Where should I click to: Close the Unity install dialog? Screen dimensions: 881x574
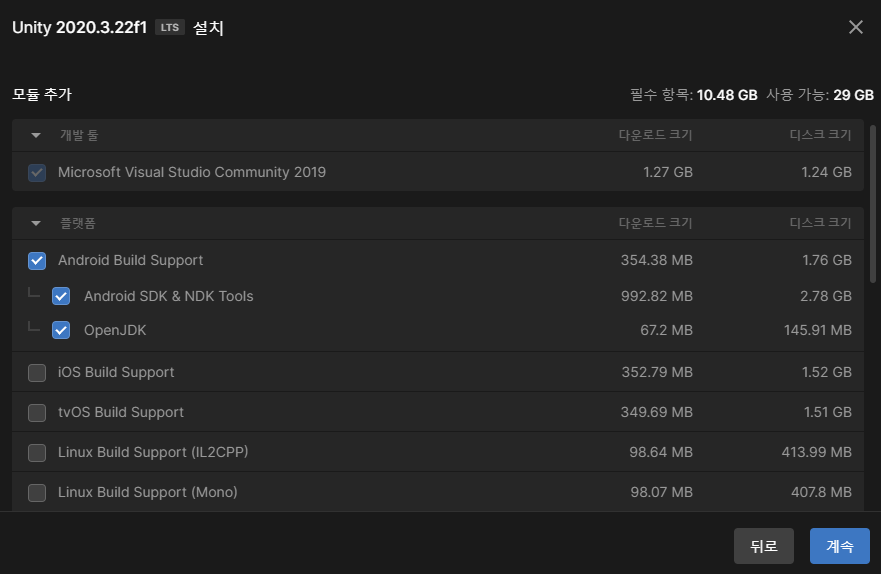tap(855, 27)
